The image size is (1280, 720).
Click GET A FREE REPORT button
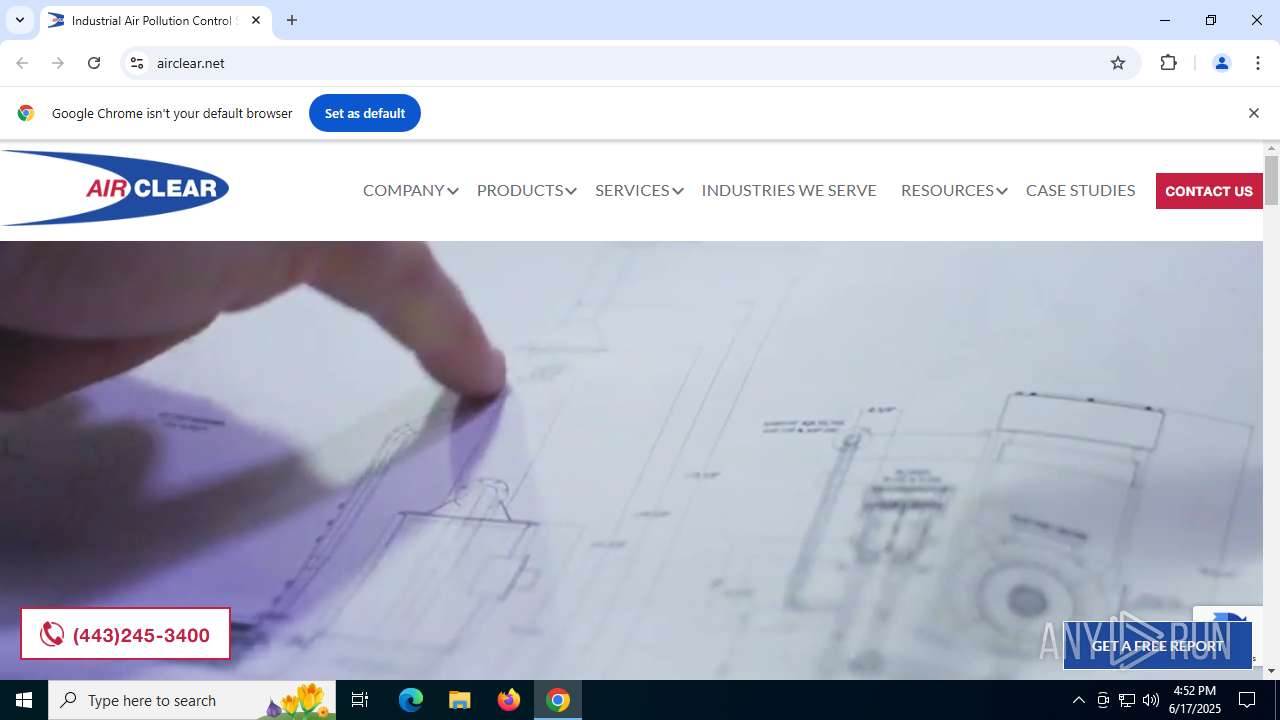pos(1157,646)
